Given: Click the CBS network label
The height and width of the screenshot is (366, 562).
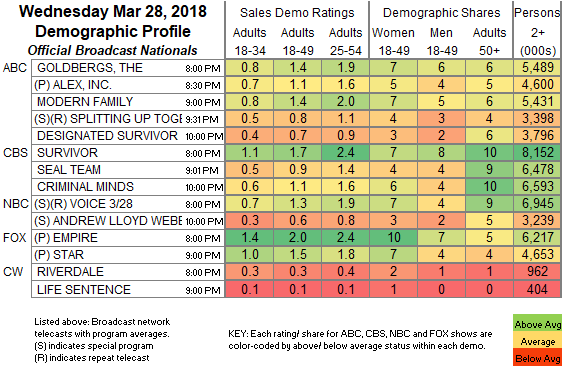Looking at the screenshot, I should coord(15,153).
